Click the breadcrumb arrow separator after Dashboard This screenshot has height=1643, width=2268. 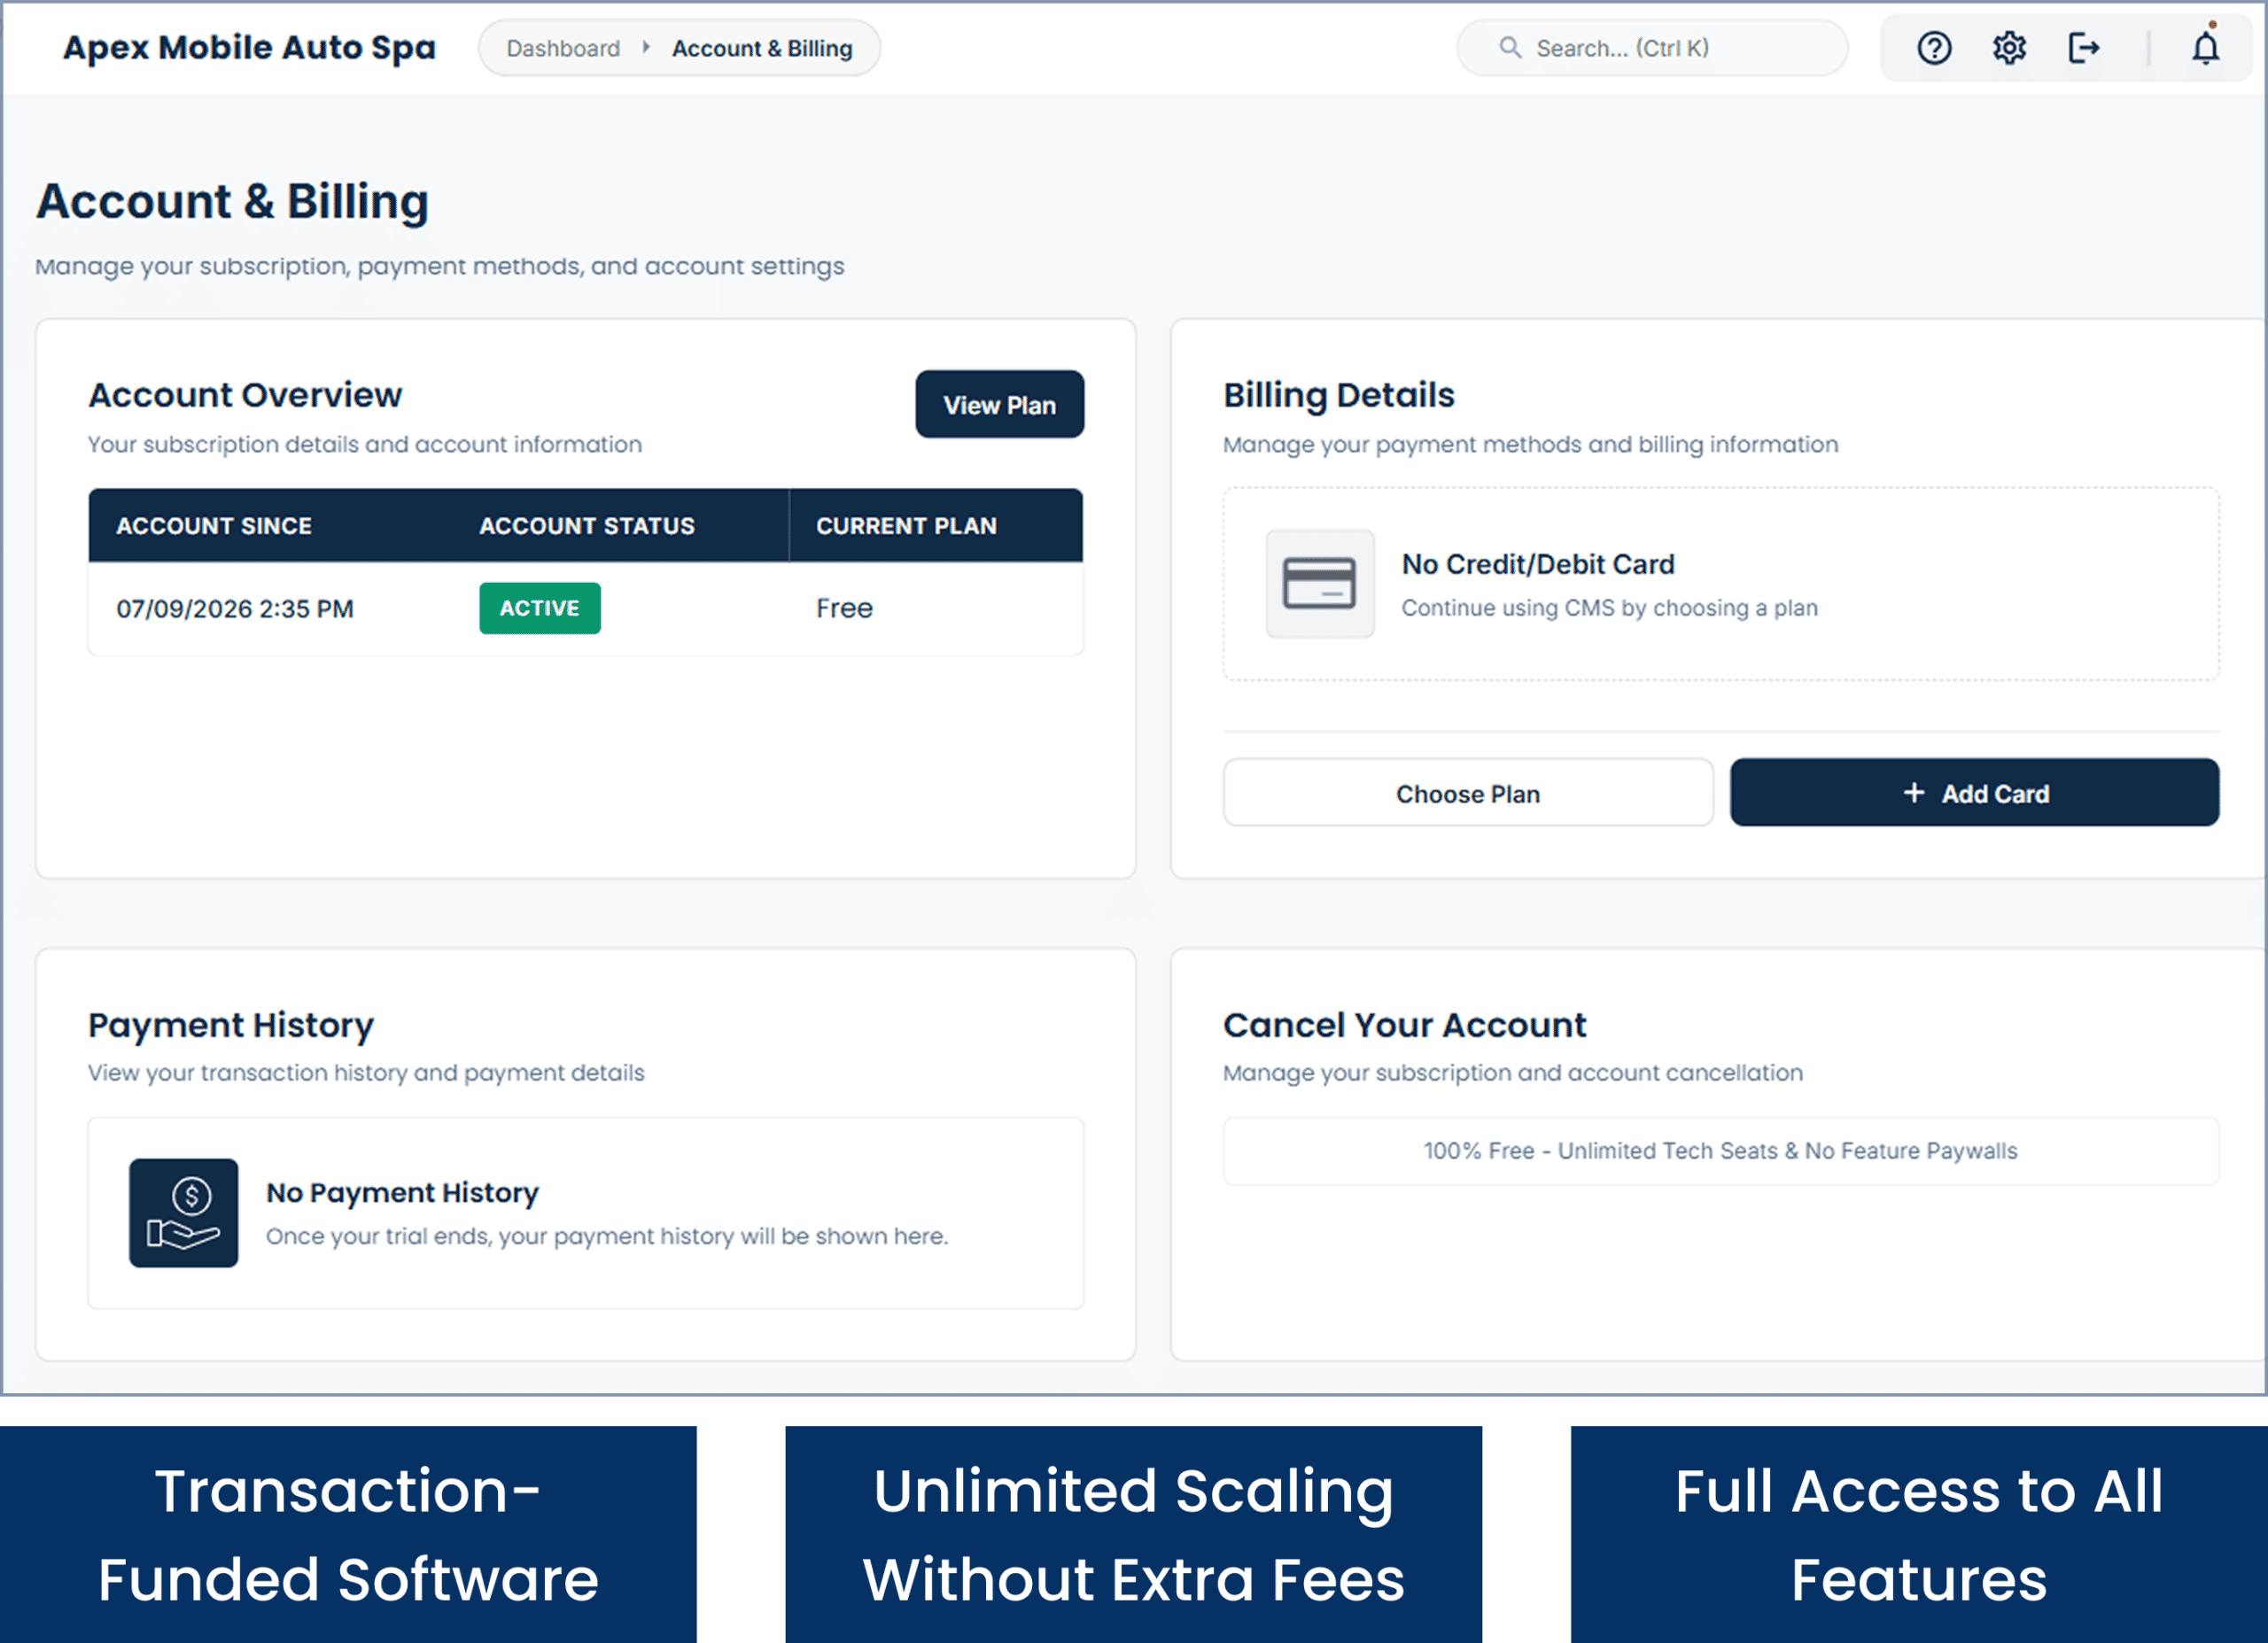[x=646, y=47]
